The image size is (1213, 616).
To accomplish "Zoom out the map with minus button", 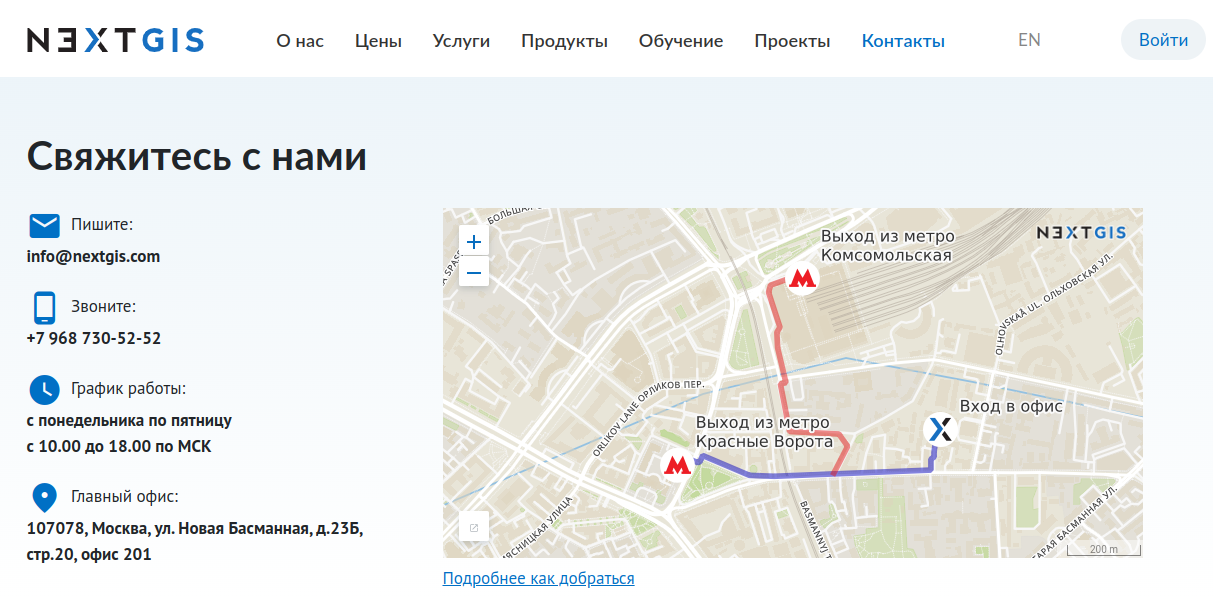I will coord(474,272).
